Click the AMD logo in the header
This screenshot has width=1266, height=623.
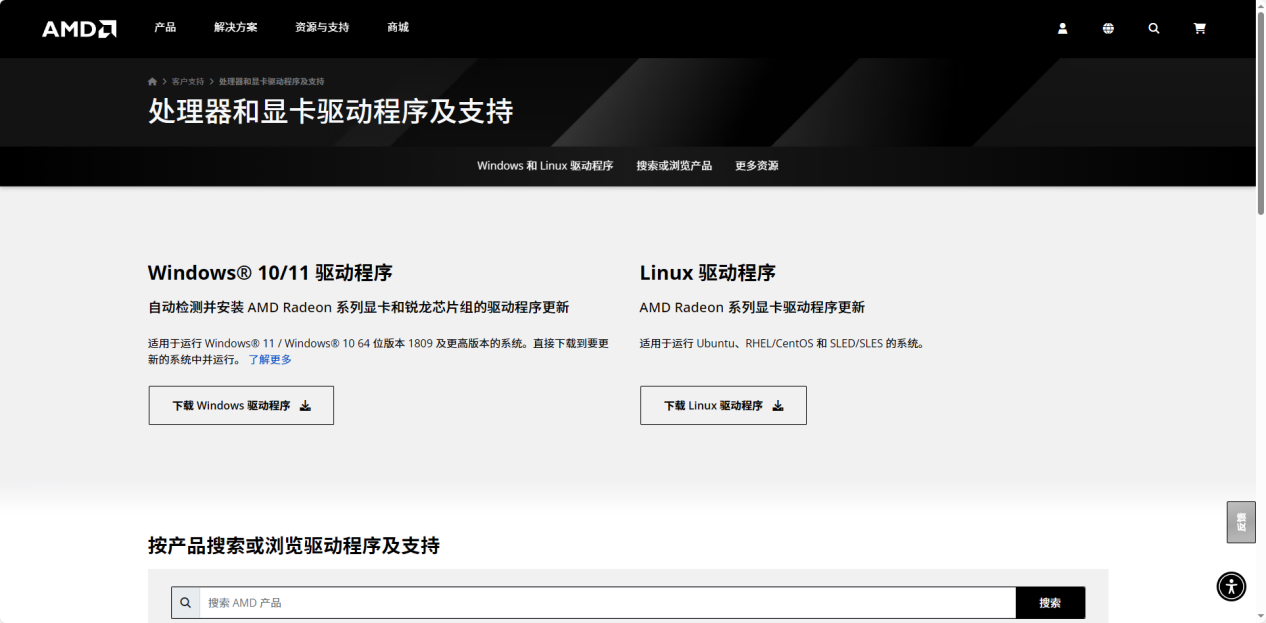click(x=79, y=28)
